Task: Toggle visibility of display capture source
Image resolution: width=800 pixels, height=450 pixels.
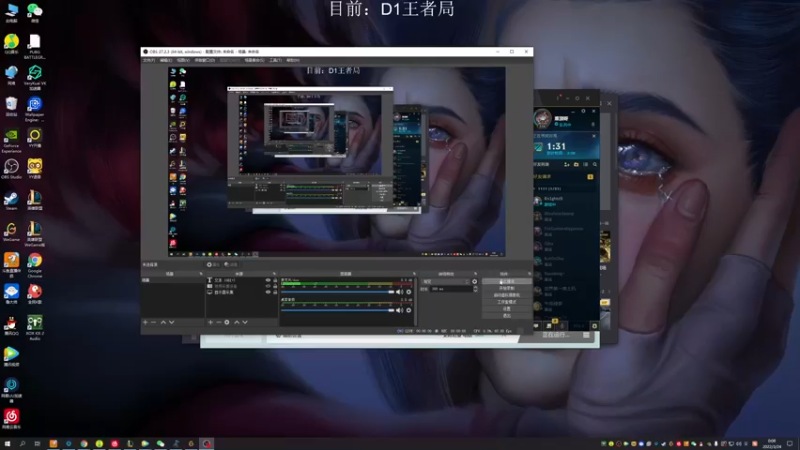Action: point(268,292)
